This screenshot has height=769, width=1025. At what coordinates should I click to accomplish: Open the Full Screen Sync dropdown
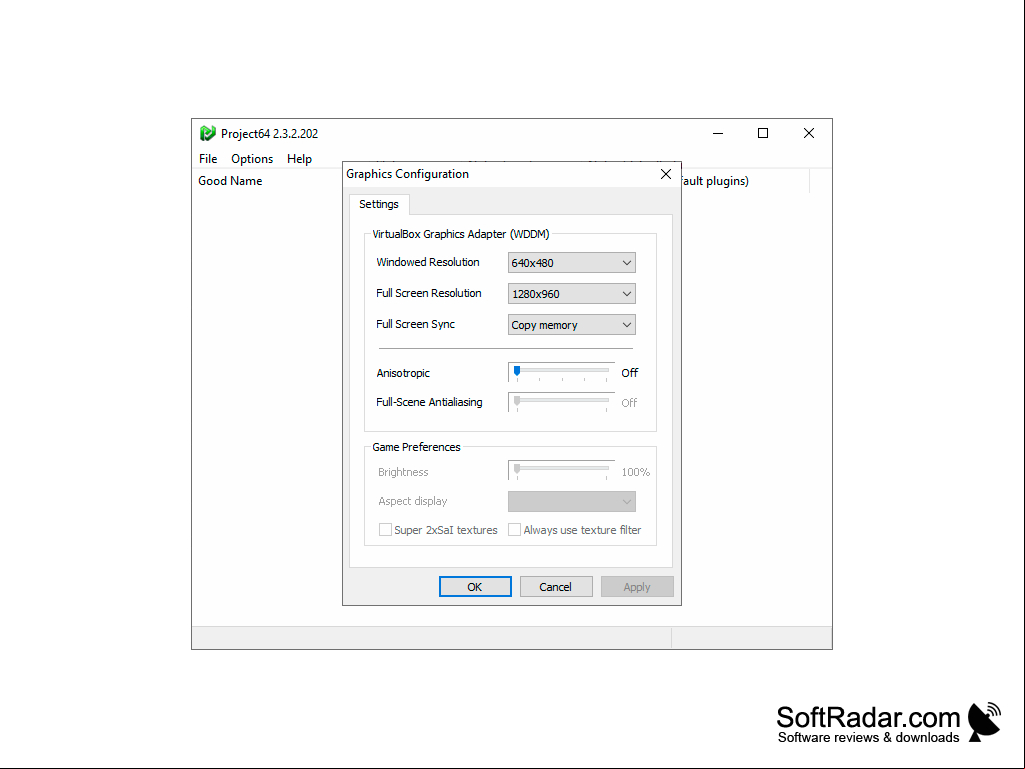point(571,325)
